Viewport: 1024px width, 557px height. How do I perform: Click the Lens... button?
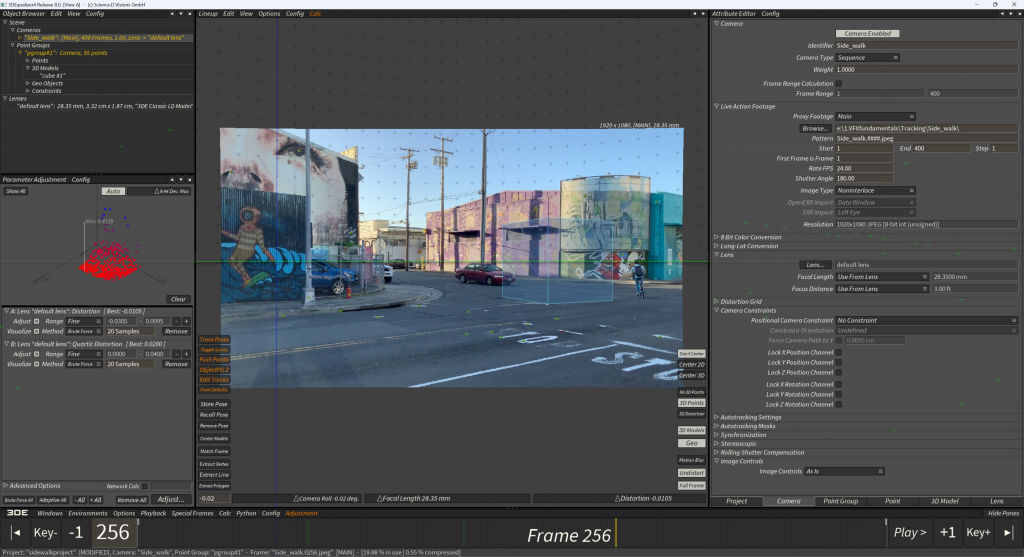tap(815, 265)
